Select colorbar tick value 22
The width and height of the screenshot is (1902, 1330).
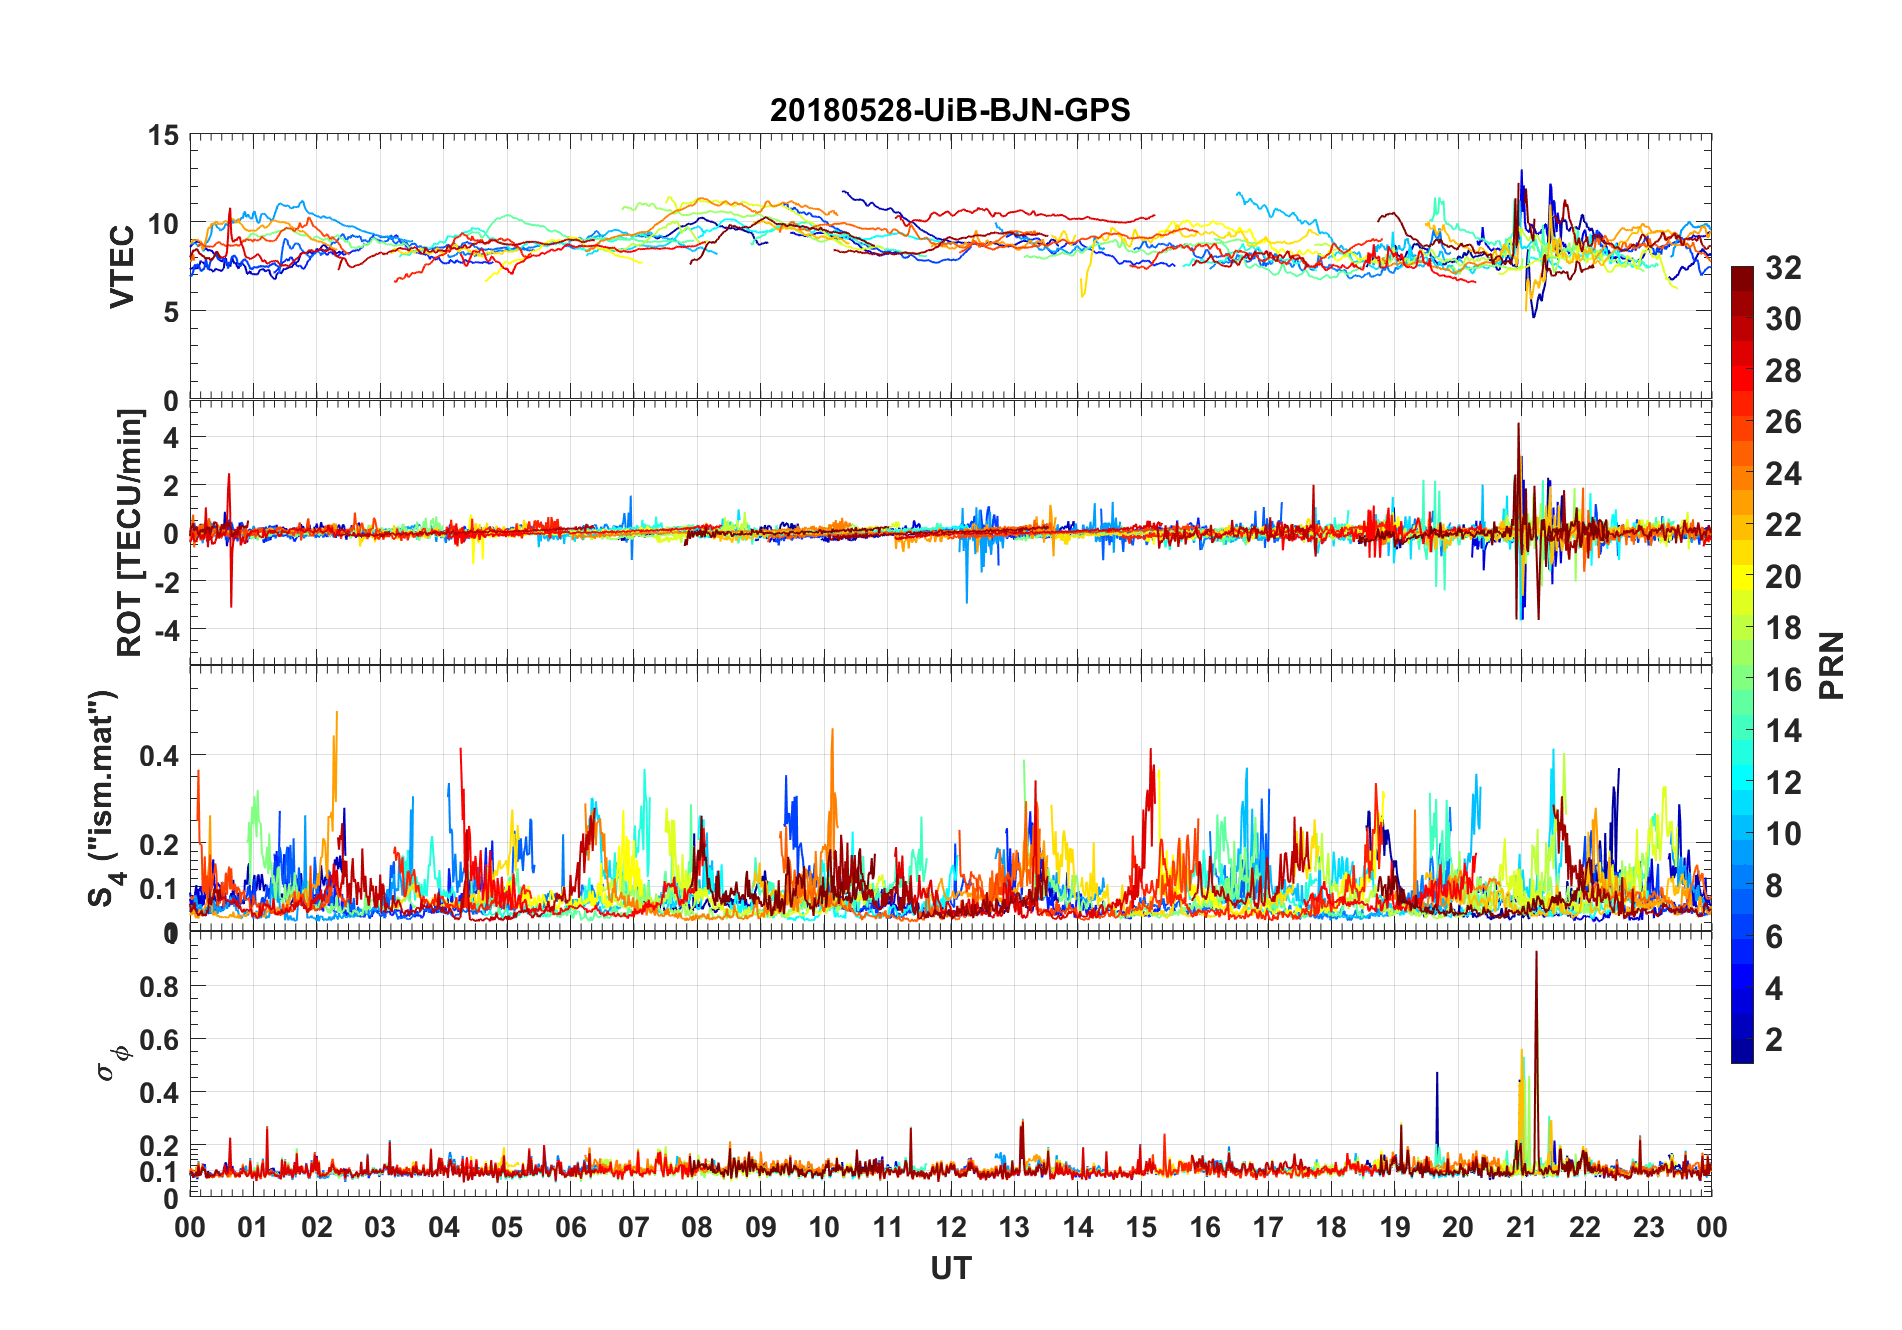tap(1783, 524)
